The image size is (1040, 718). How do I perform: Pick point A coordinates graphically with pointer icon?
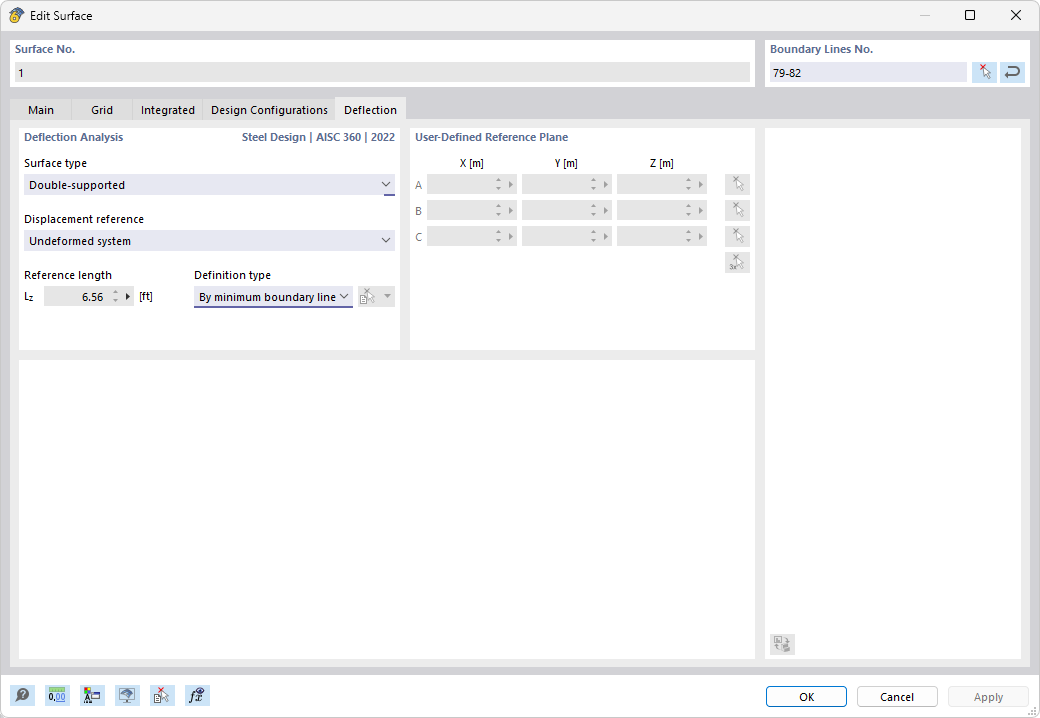[x=737, y=184]
